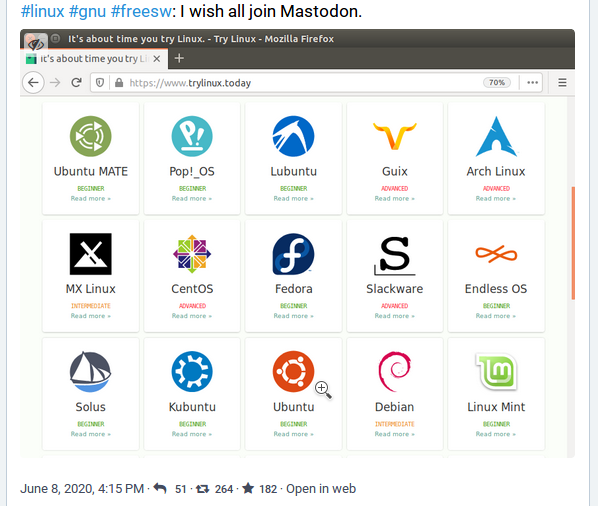Click the padlock site security icon

coord(119,83)
